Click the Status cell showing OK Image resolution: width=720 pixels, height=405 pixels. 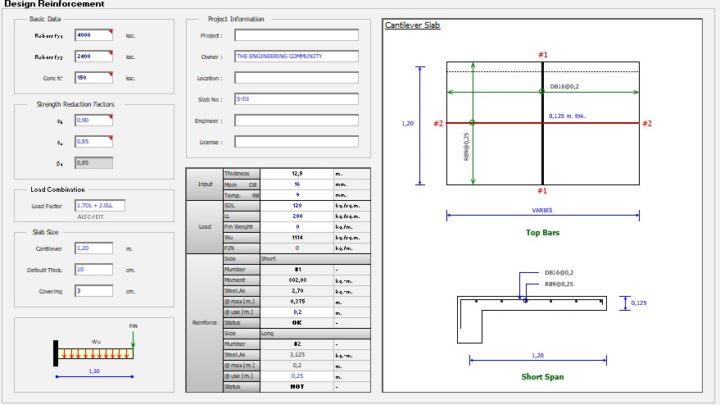tap(297, 323)
